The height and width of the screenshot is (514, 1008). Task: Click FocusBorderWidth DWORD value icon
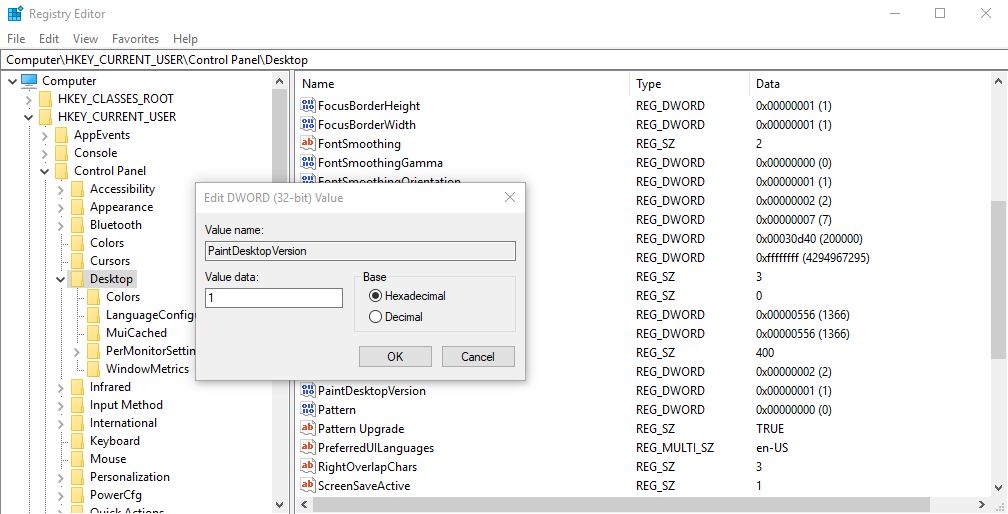pos(308,125)
